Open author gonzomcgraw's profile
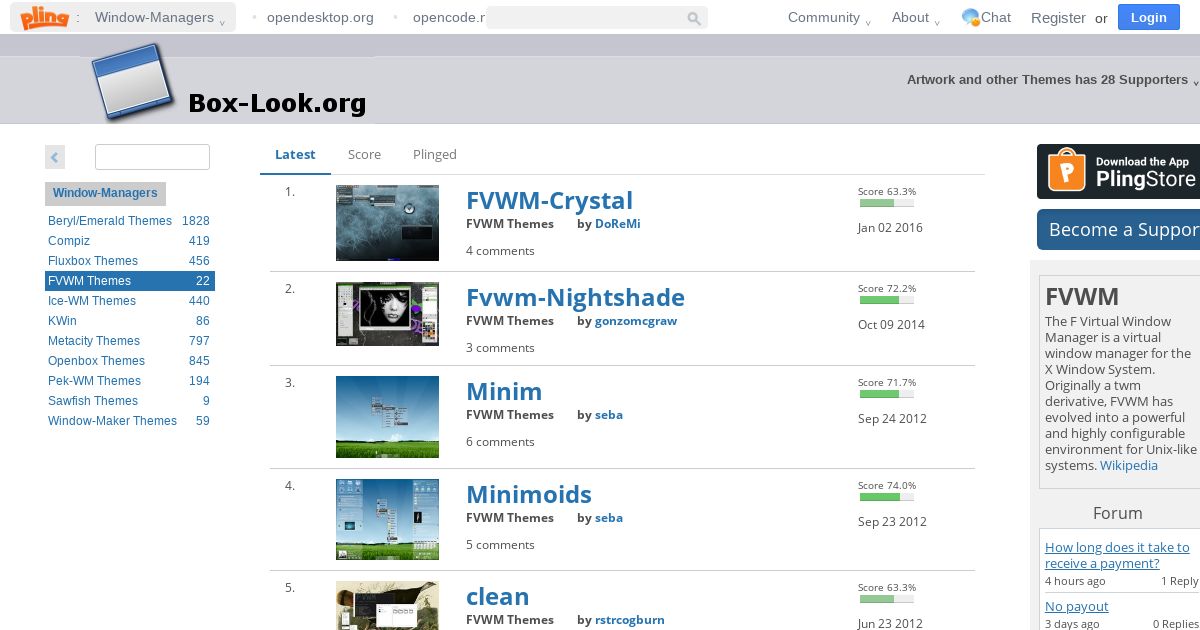Image resolution: width=1200 pixels, height=630 pixels. click(636, 321)
